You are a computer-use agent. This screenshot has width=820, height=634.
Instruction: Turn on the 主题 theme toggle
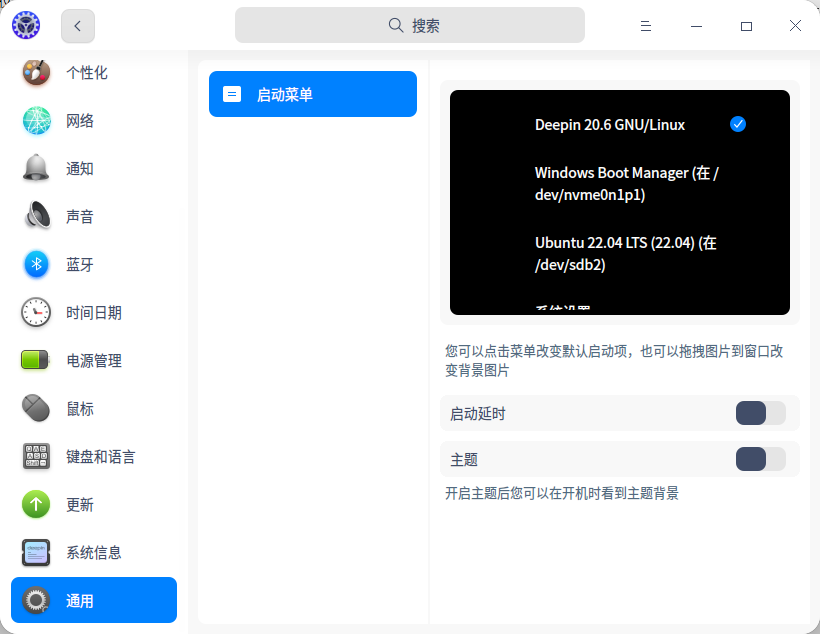click(760, 459)
